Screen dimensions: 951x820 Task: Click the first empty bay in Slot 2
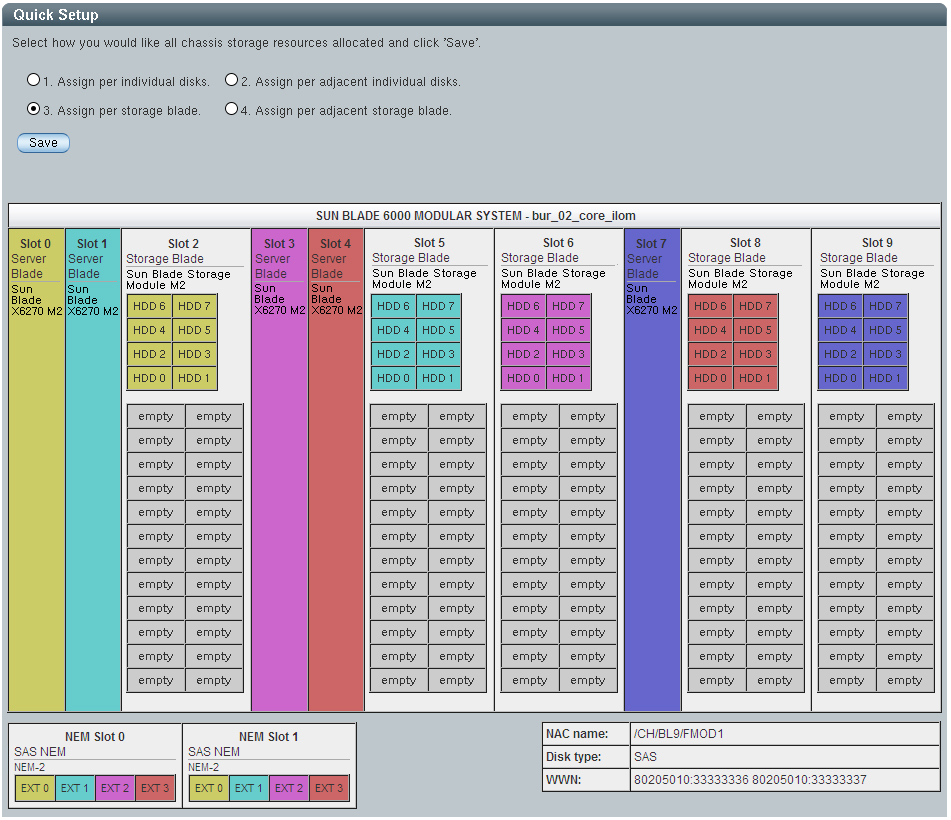(156, 417)
